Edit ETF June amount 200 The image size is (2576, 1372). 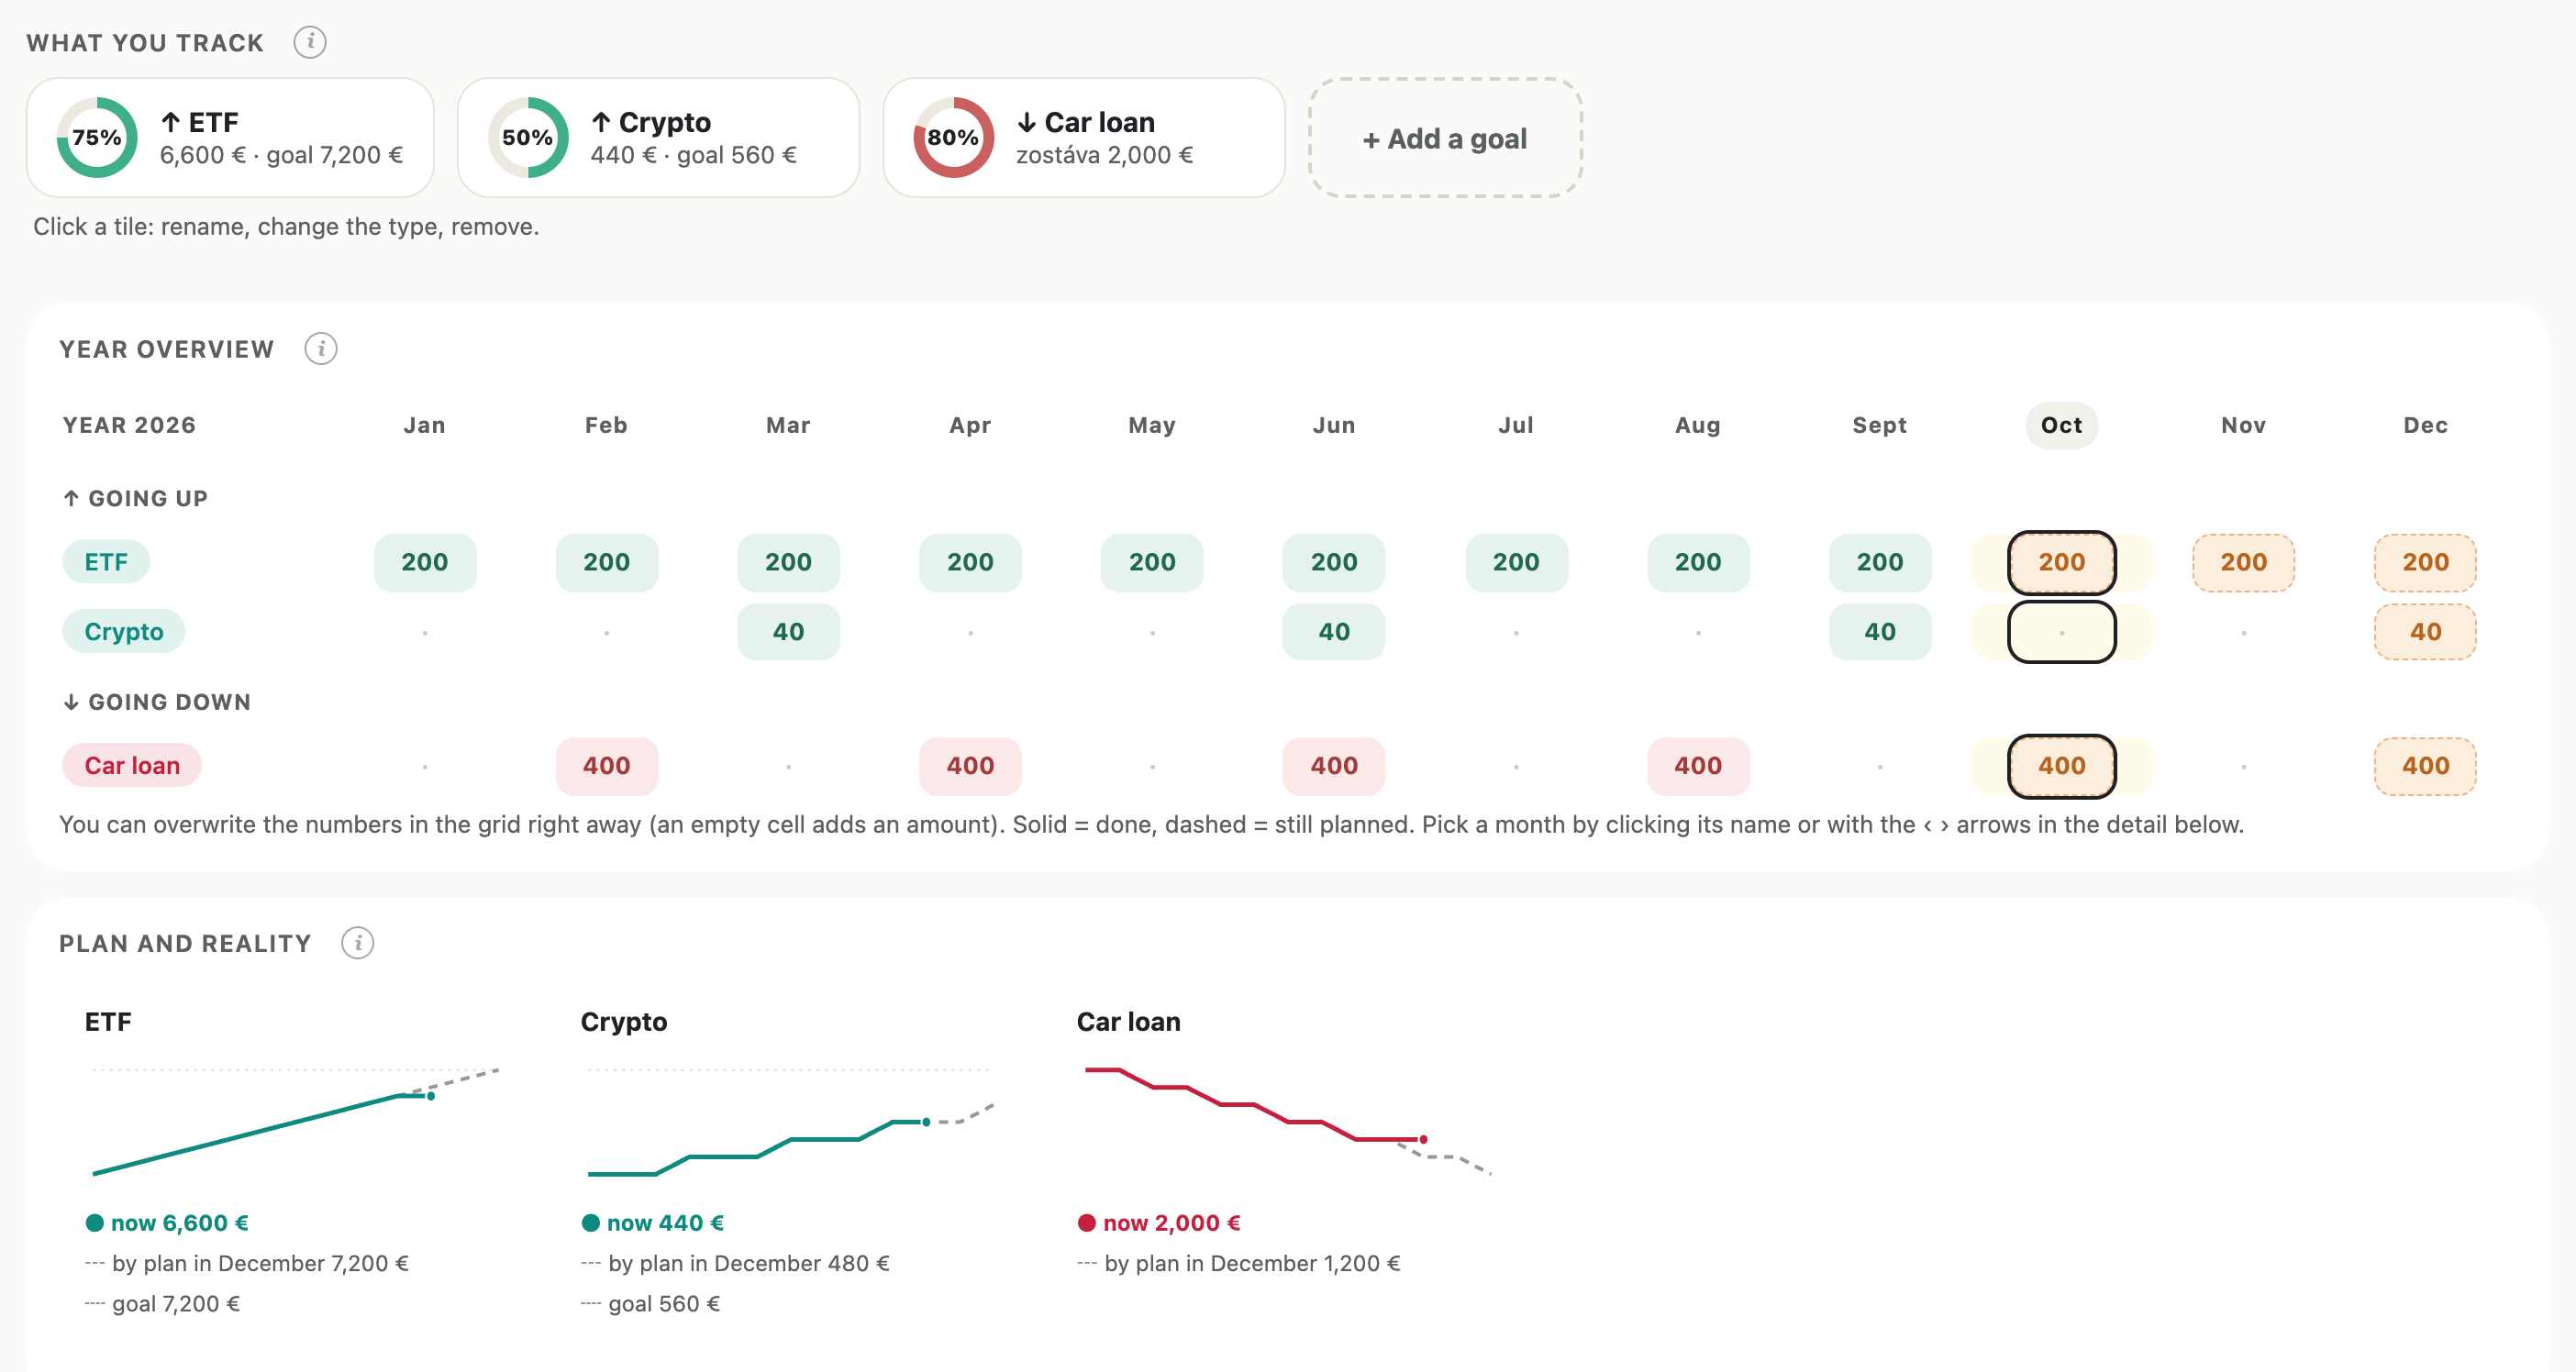coord(1335,563)
